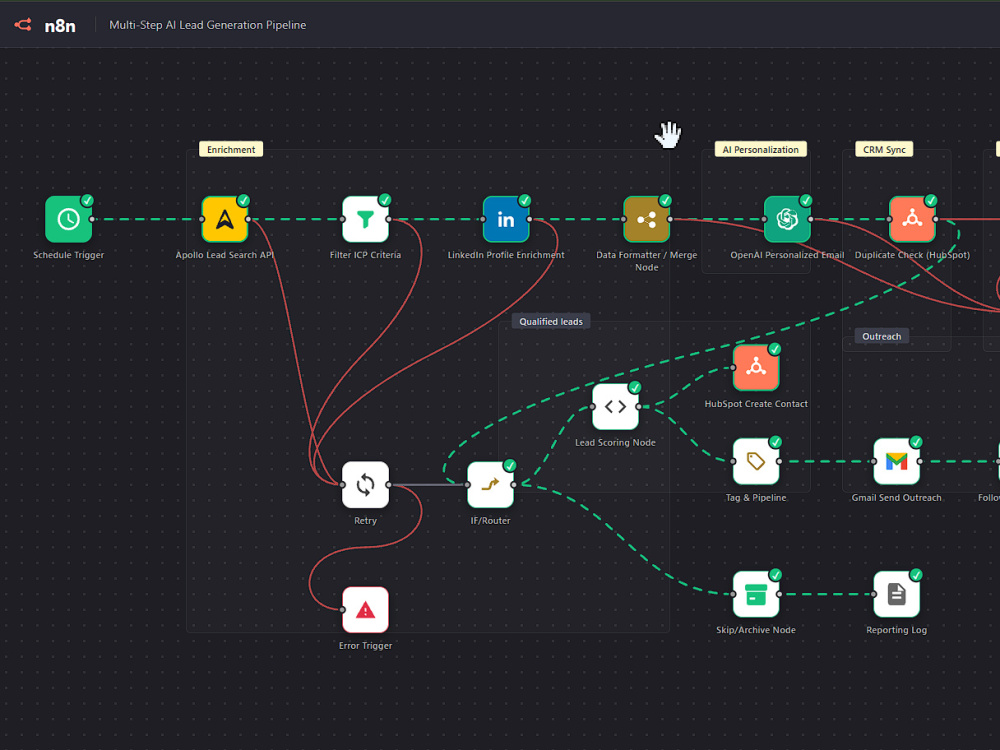The image size is (1000, 750).
Task: Click the Skip/Archive Node output connector
Action: (x=779, y=594)
